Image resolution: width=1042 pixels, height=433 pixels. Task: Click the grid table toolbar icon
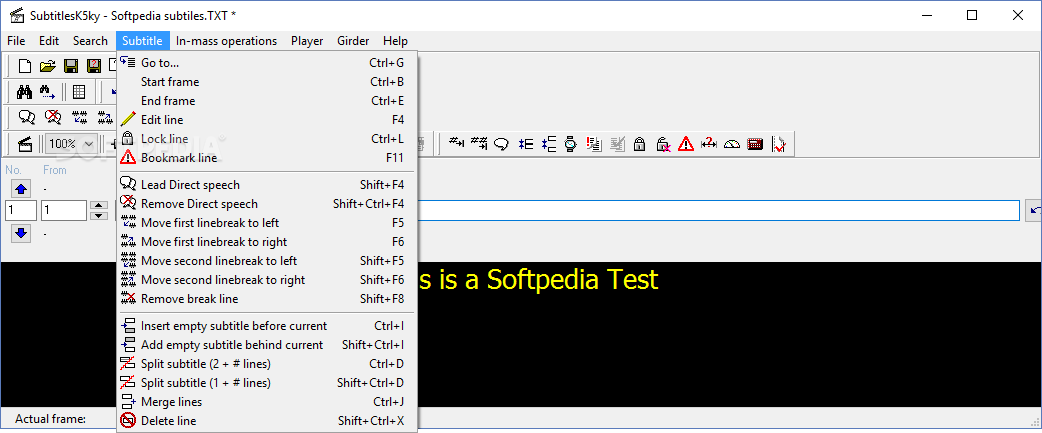[x=79, y=92]
